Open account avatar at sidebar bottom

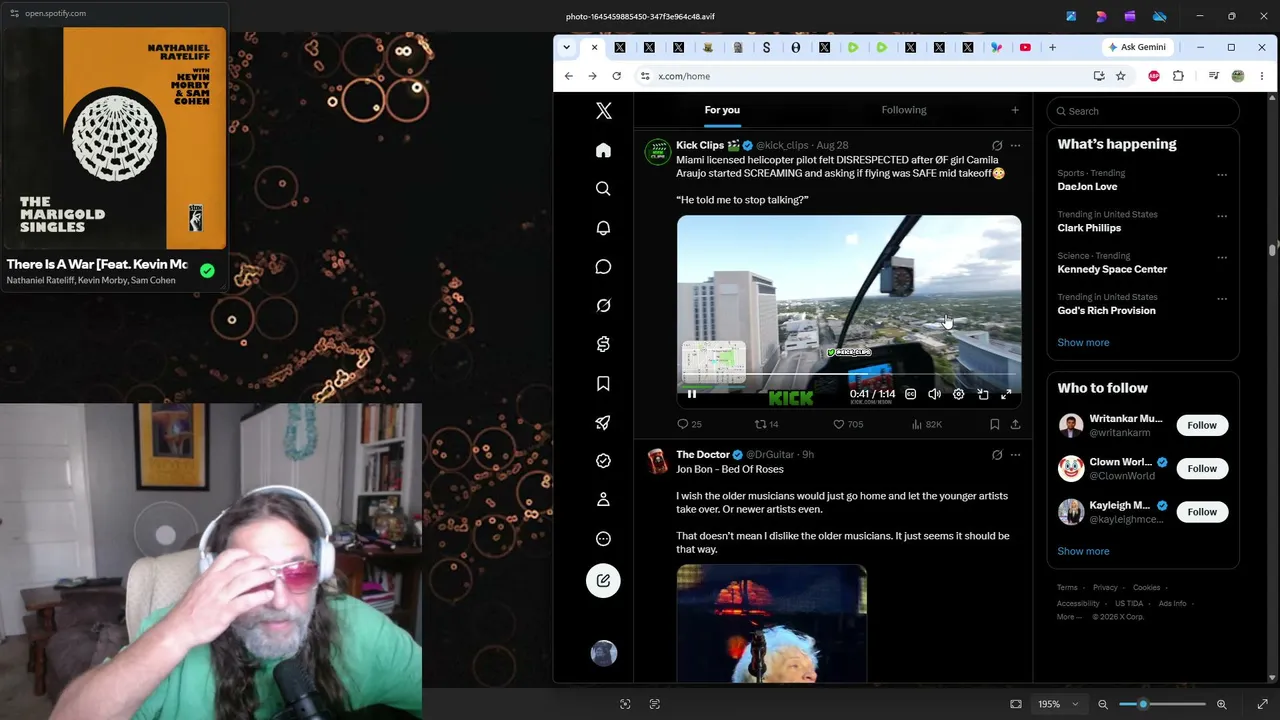[x=604, y=654]
